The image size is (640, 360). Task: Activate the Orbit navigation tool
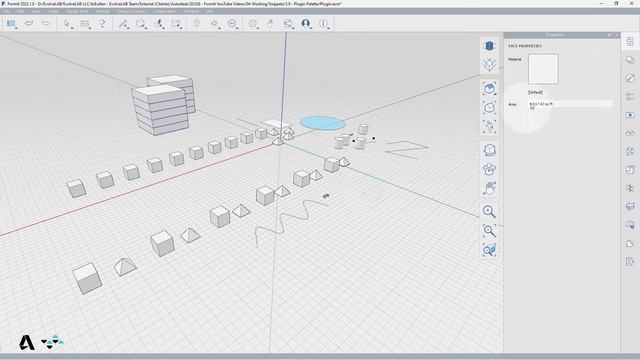coord(489,150)
